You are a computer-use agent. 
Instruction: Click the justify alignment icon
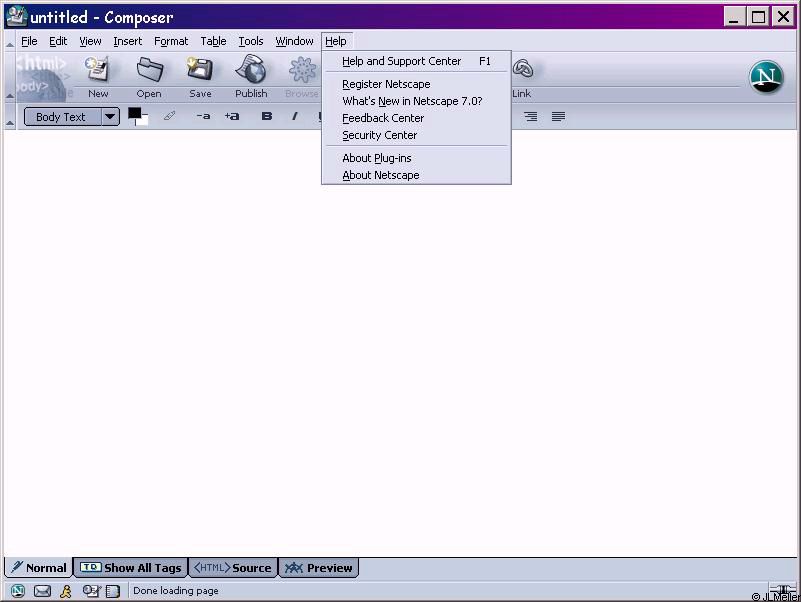558,117
